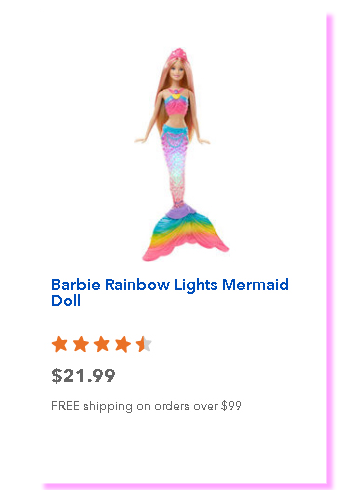Click the half-filled fifth rating star
362x490 pixels.
click(x=144, y=344)
